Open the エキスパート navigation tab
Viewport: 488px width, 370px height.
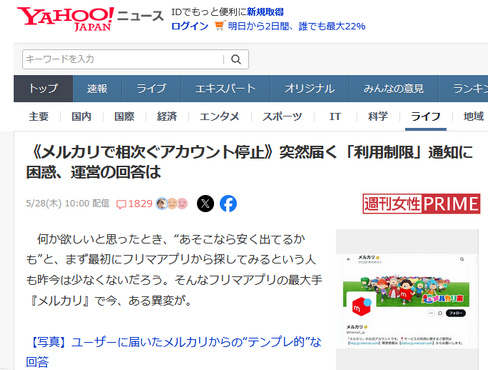point(225,88)
